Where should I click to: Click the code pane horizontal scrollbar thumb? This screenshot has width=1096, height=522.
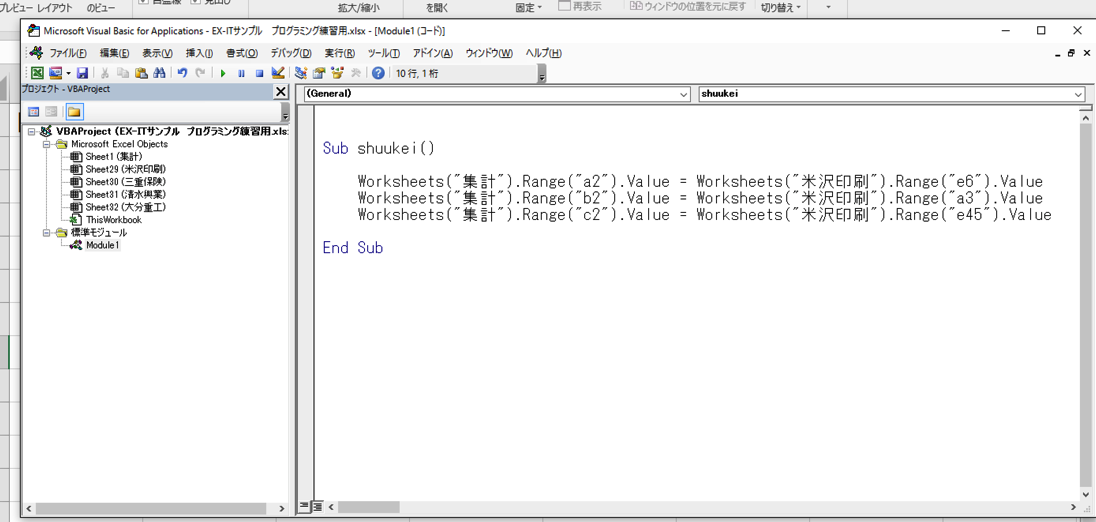click(369, 506)
